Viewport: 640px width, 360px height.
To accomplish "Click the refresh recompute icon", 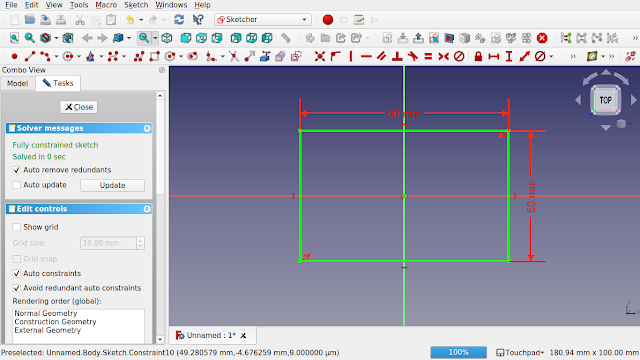I will tap(179, 20).
